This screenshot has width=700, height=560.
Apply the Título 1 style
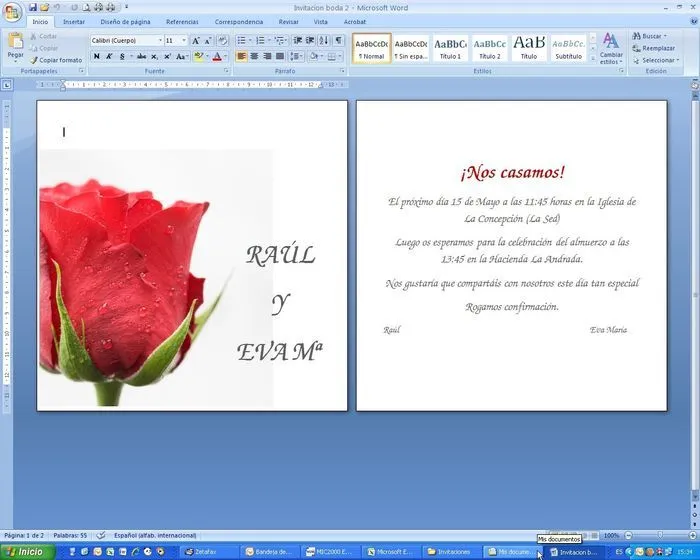tap(450, 48)
